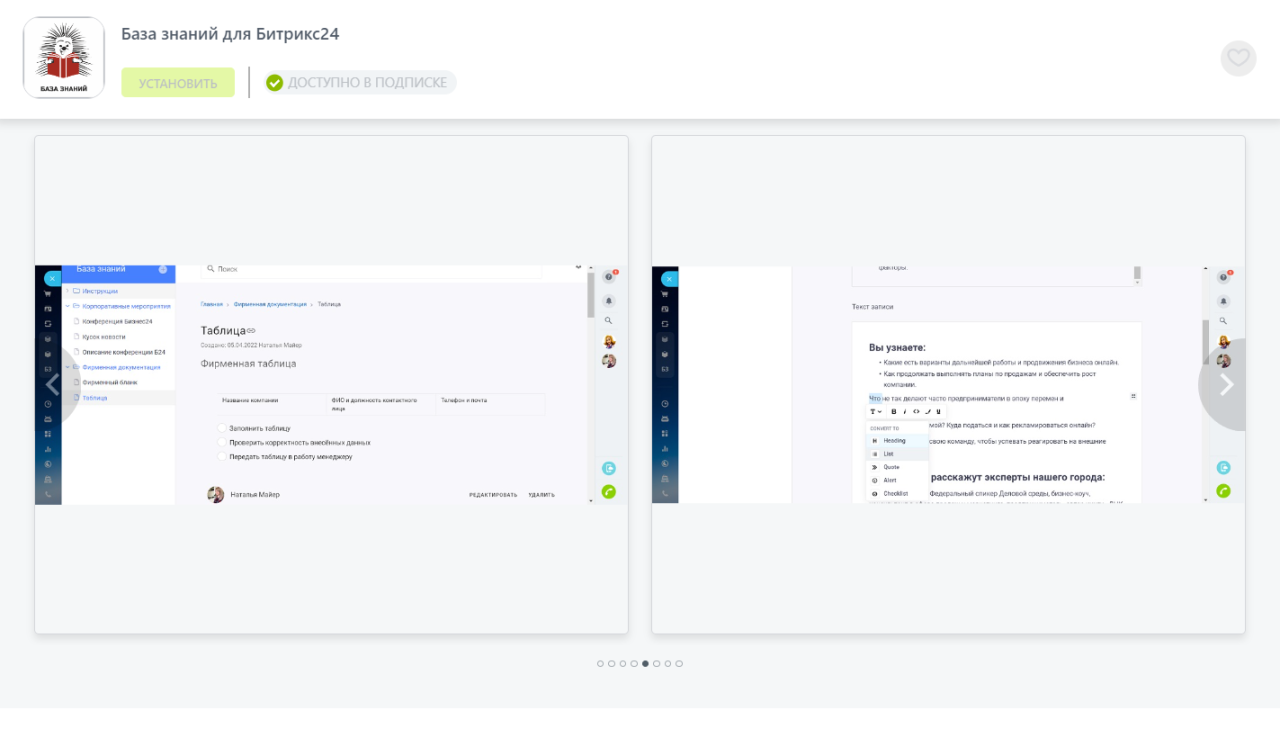Open the «Фирменная таблица» screenshot thumbnail

point(332,385)
